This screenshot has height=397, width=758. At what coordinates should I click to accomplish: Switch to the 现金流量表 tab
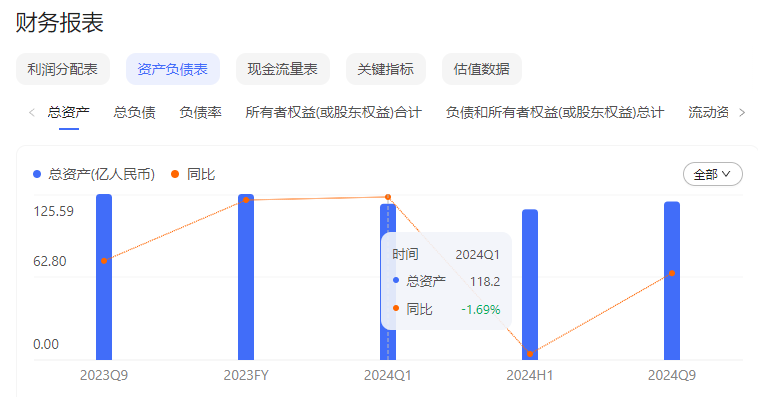pos(282,69)
